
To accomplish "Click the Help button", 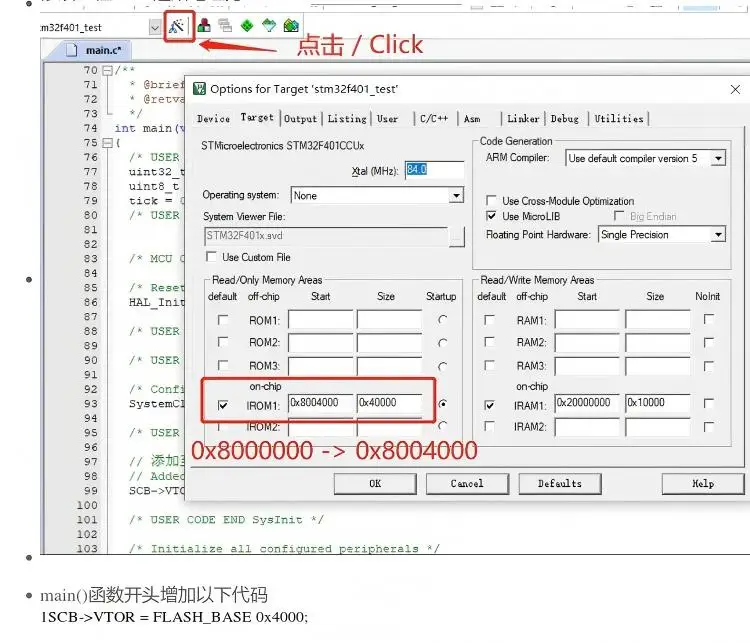I will (x=703, y=484).
